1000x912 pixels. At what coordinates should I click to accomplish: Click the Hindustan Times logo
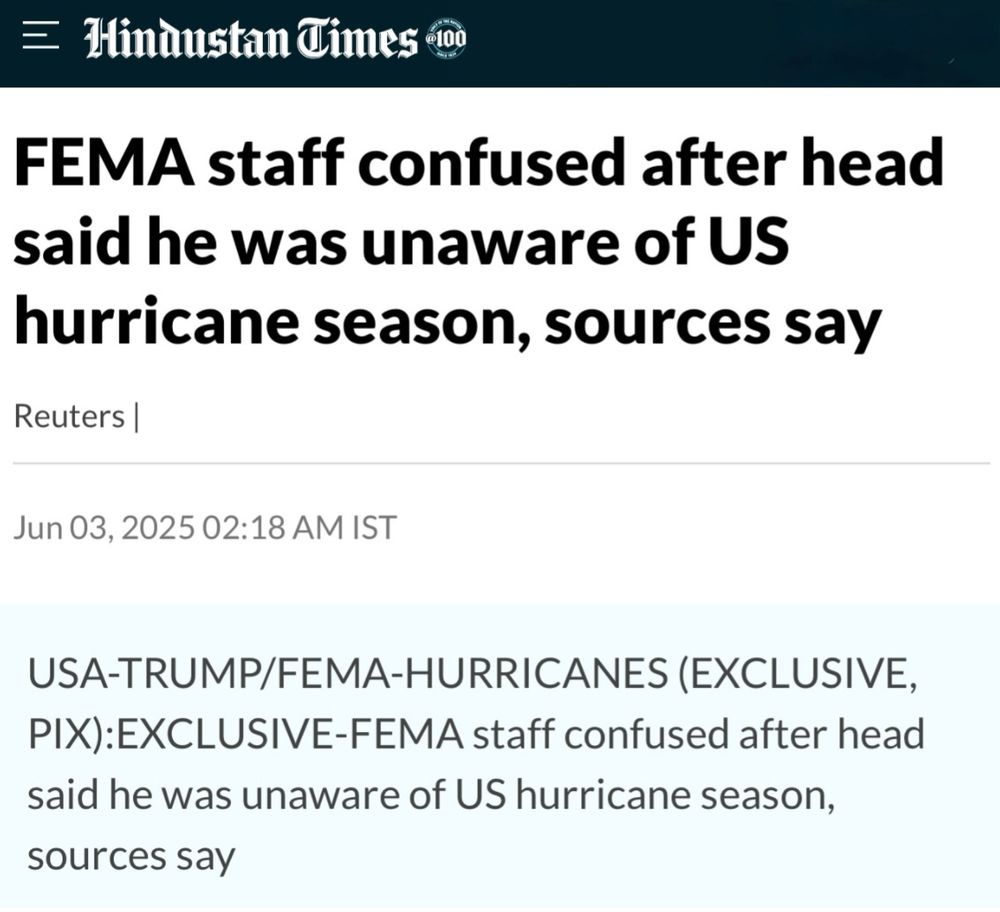(x=250, y=39)
